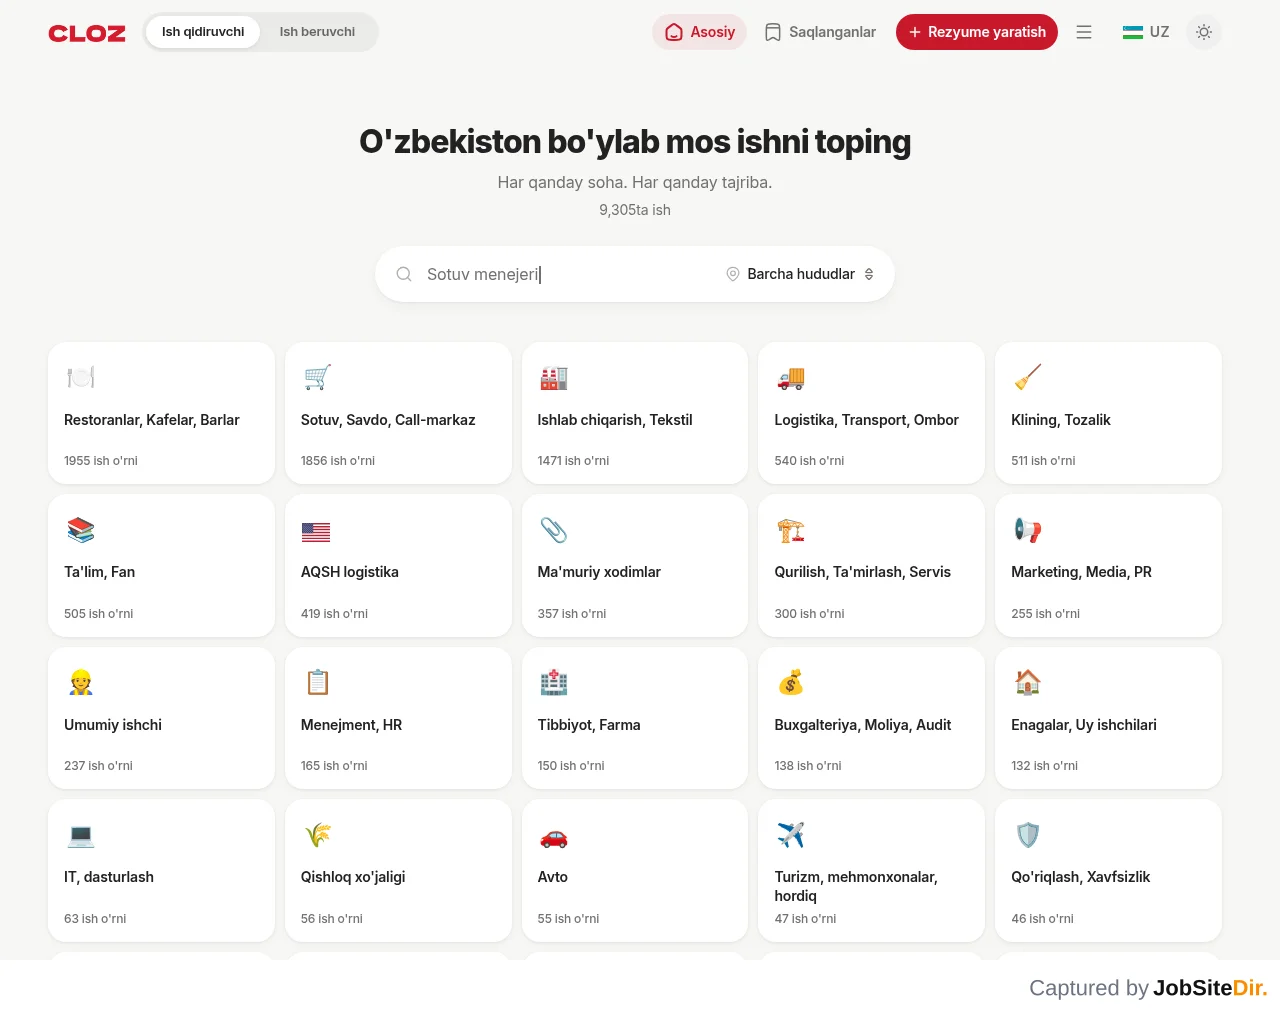
Task: Open IT, dasturlash category
Action: (161, 870)
